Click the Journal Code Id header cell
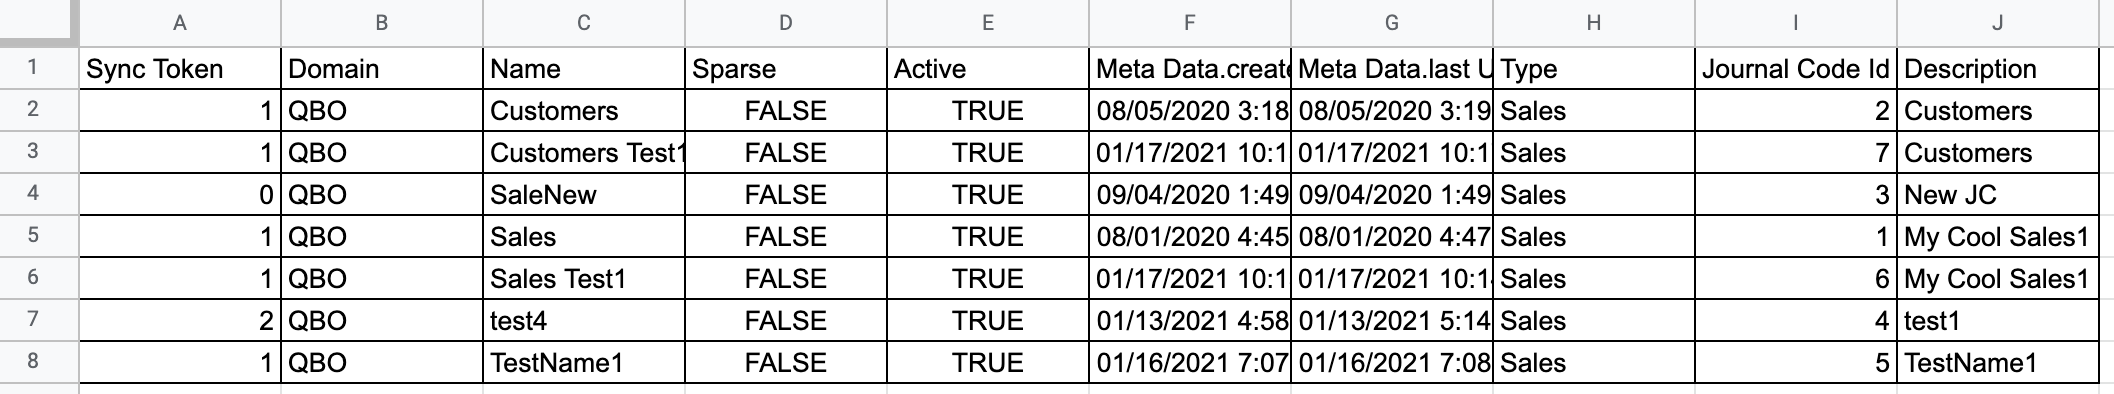The image size is (2114, 394). (x=1796, y=68)
